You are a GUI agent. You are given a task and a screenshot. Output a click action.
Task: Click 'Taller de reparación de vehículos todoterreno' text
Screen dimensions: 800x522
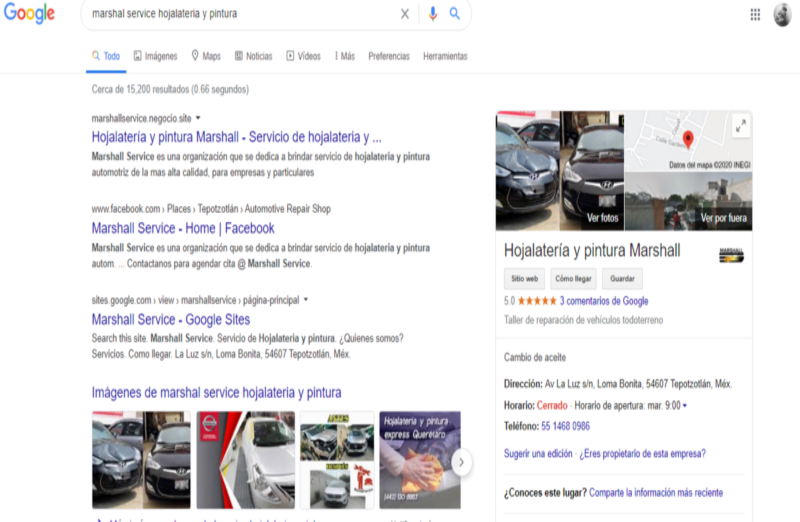click(584, 320)
